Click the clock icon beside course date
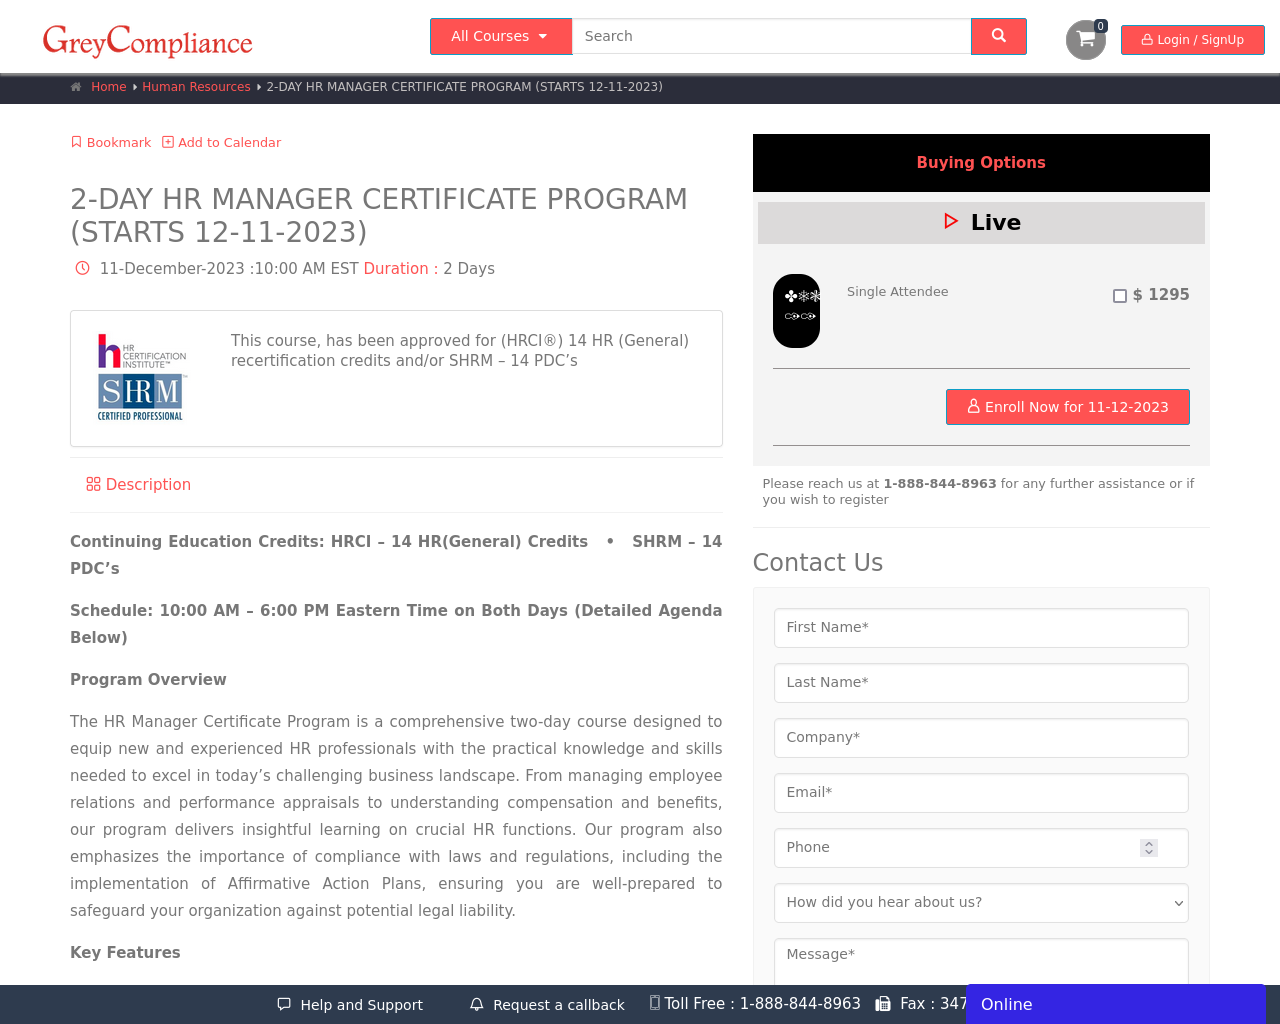The width and height of the screenshot is (1280, 1024). click(82, 268)
